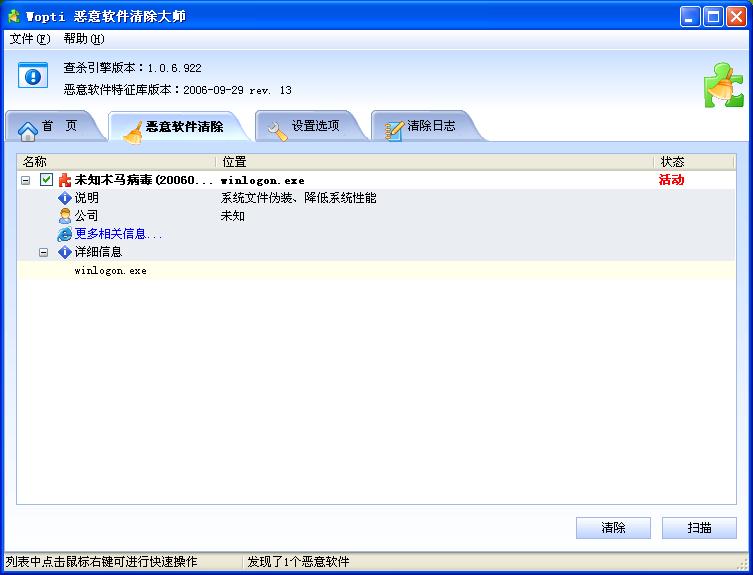Click the info icon beside 详细信息
The width and height of the screenshot is (753, 575).
coord(64,252)
